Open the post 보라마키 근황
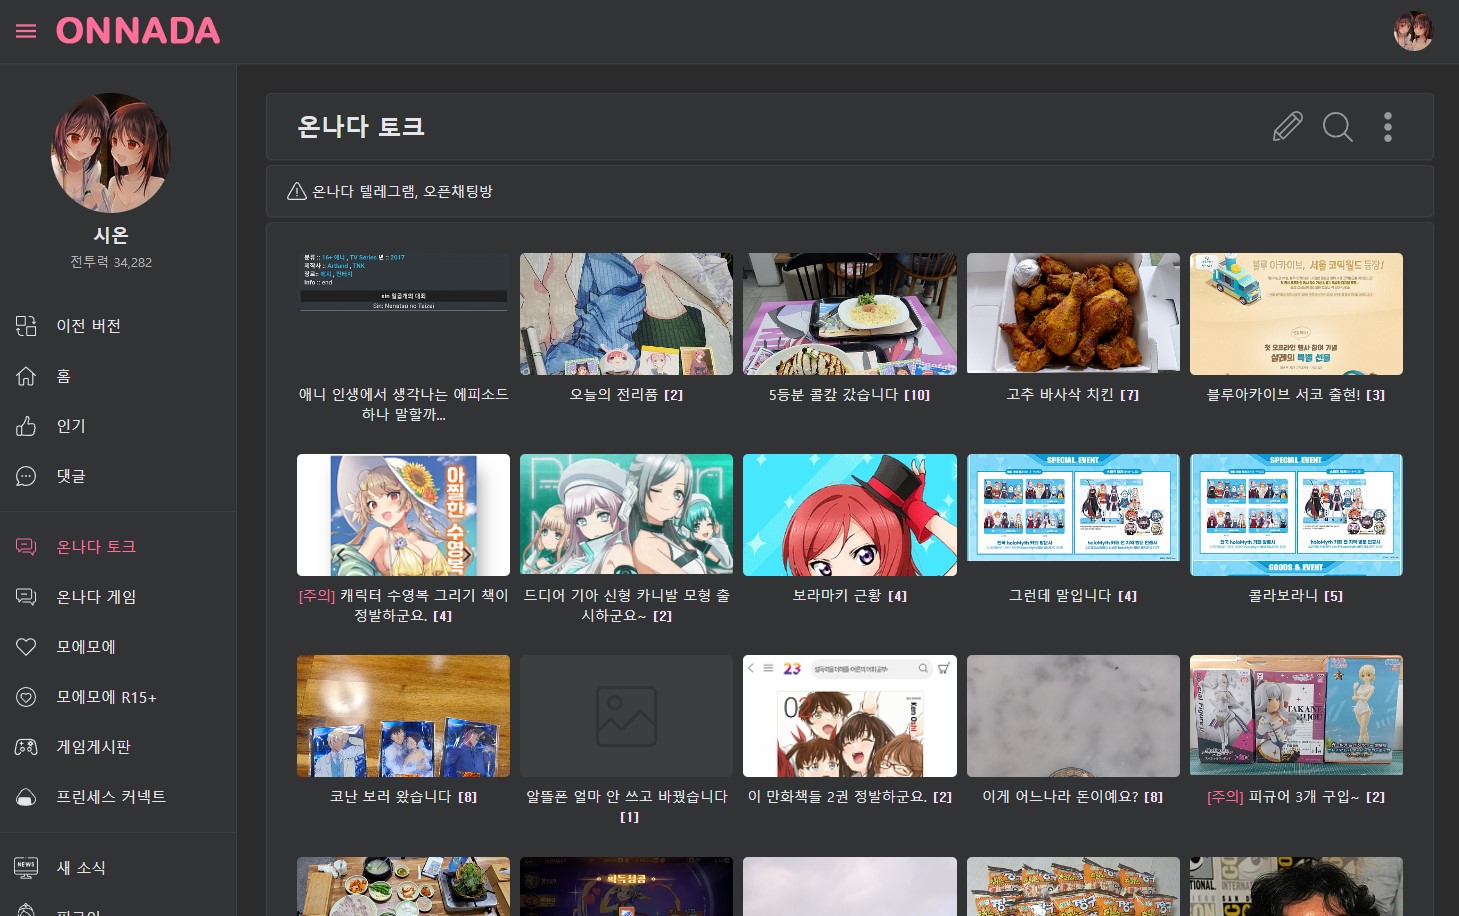1459x916 pixels. click(x=849, y=596)
